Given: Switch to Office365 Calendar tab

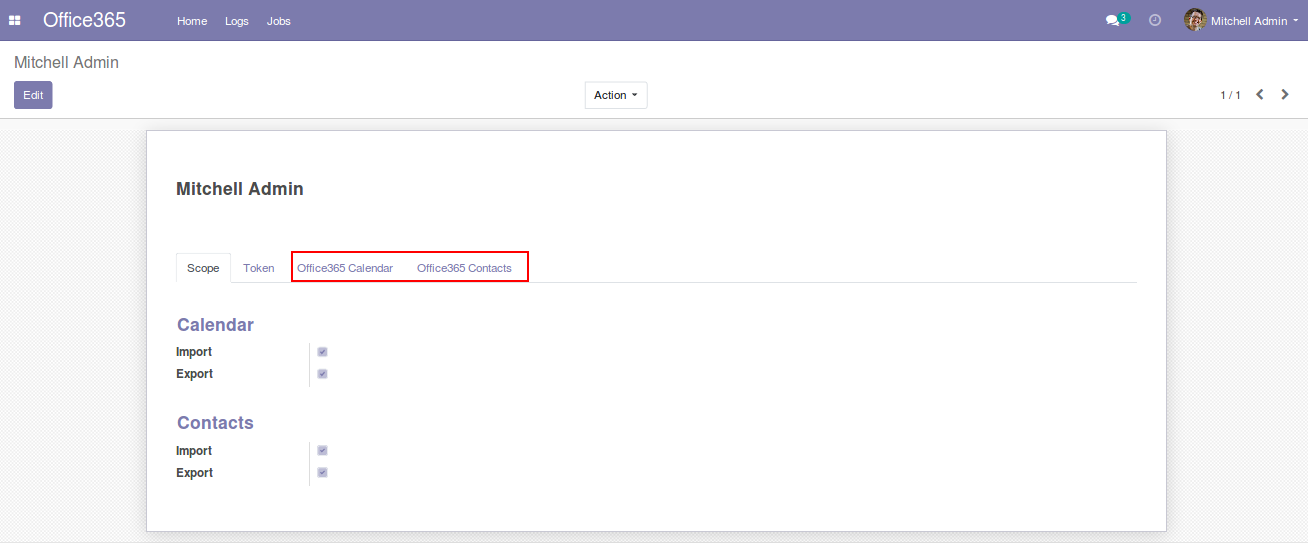Looking at the screenshot, I should [x=345, y=268].
